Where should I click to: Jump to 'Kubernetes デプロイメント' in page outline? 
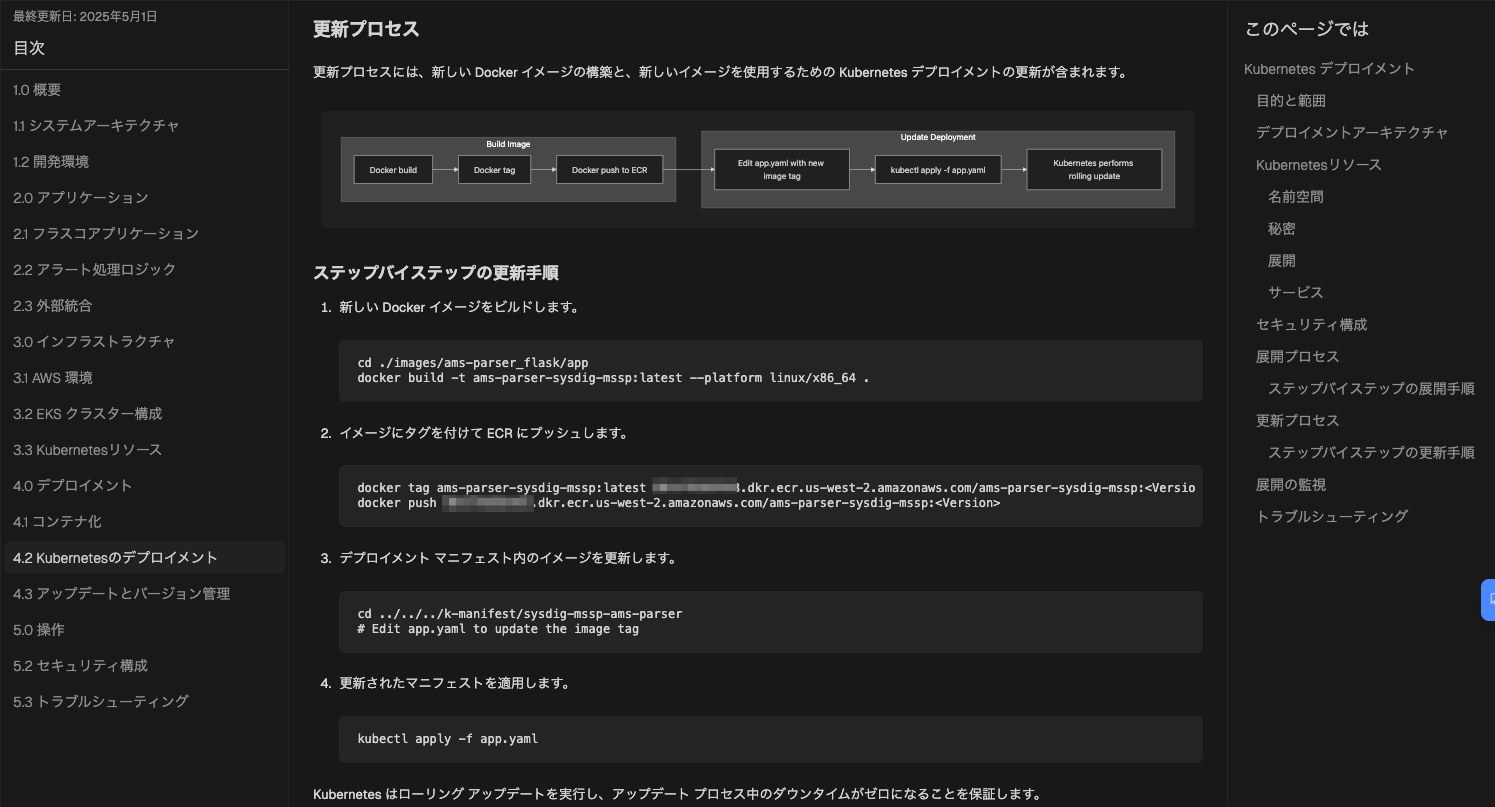(x=1329, y=69)
